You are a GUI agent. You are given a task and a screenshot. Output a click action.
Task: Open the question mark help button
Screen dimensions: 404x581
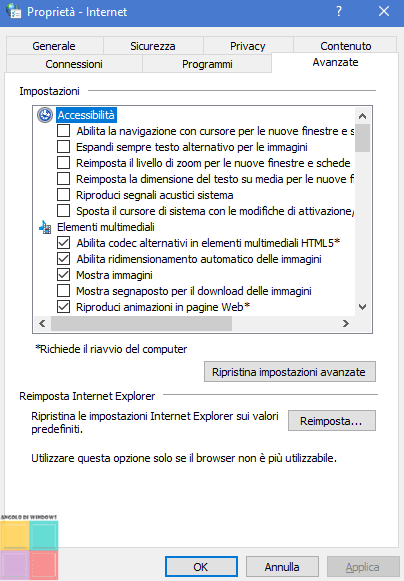[x=339, y=11]
